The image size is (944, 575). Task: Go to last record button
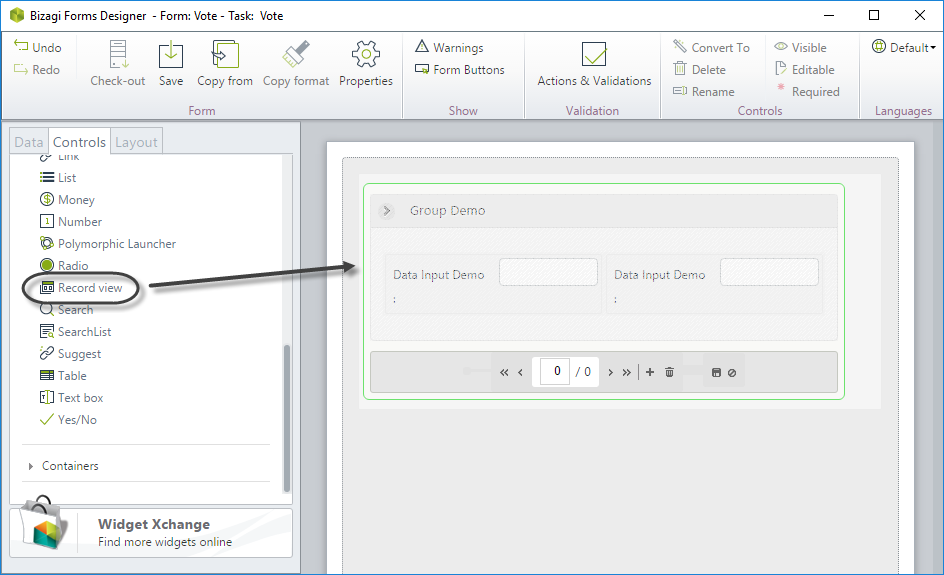click(627, 373)
